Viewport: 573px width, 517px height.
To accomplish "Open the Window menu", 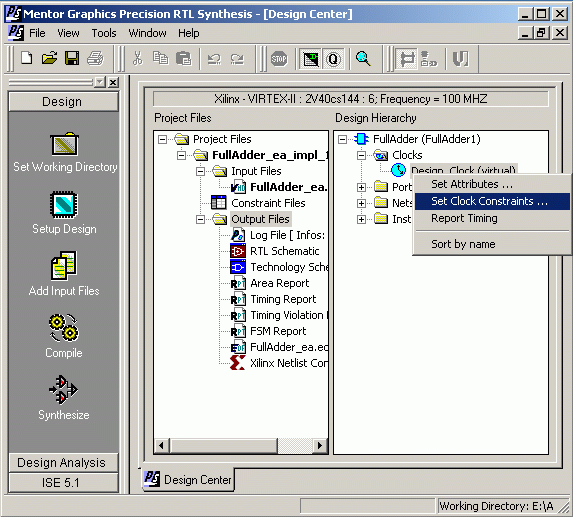I will (147, 33).
